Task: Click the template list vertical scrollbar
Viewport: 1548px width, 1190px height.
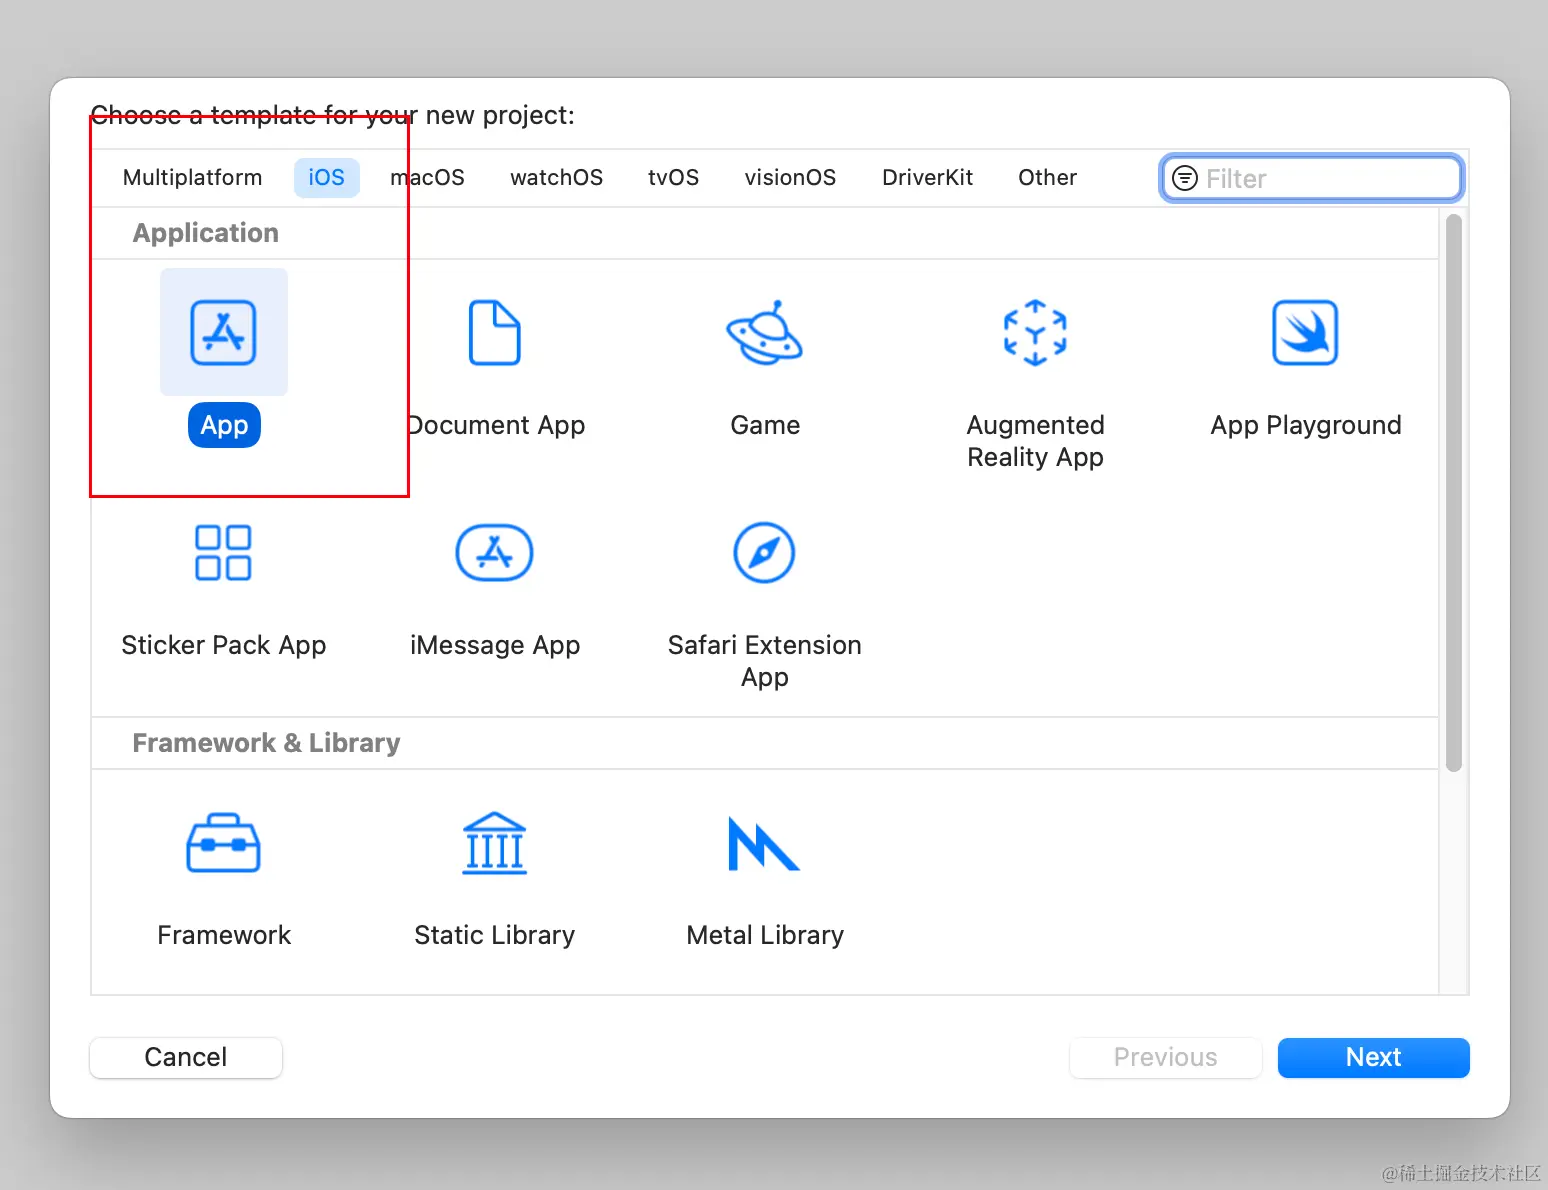Action: point(1454,493)
